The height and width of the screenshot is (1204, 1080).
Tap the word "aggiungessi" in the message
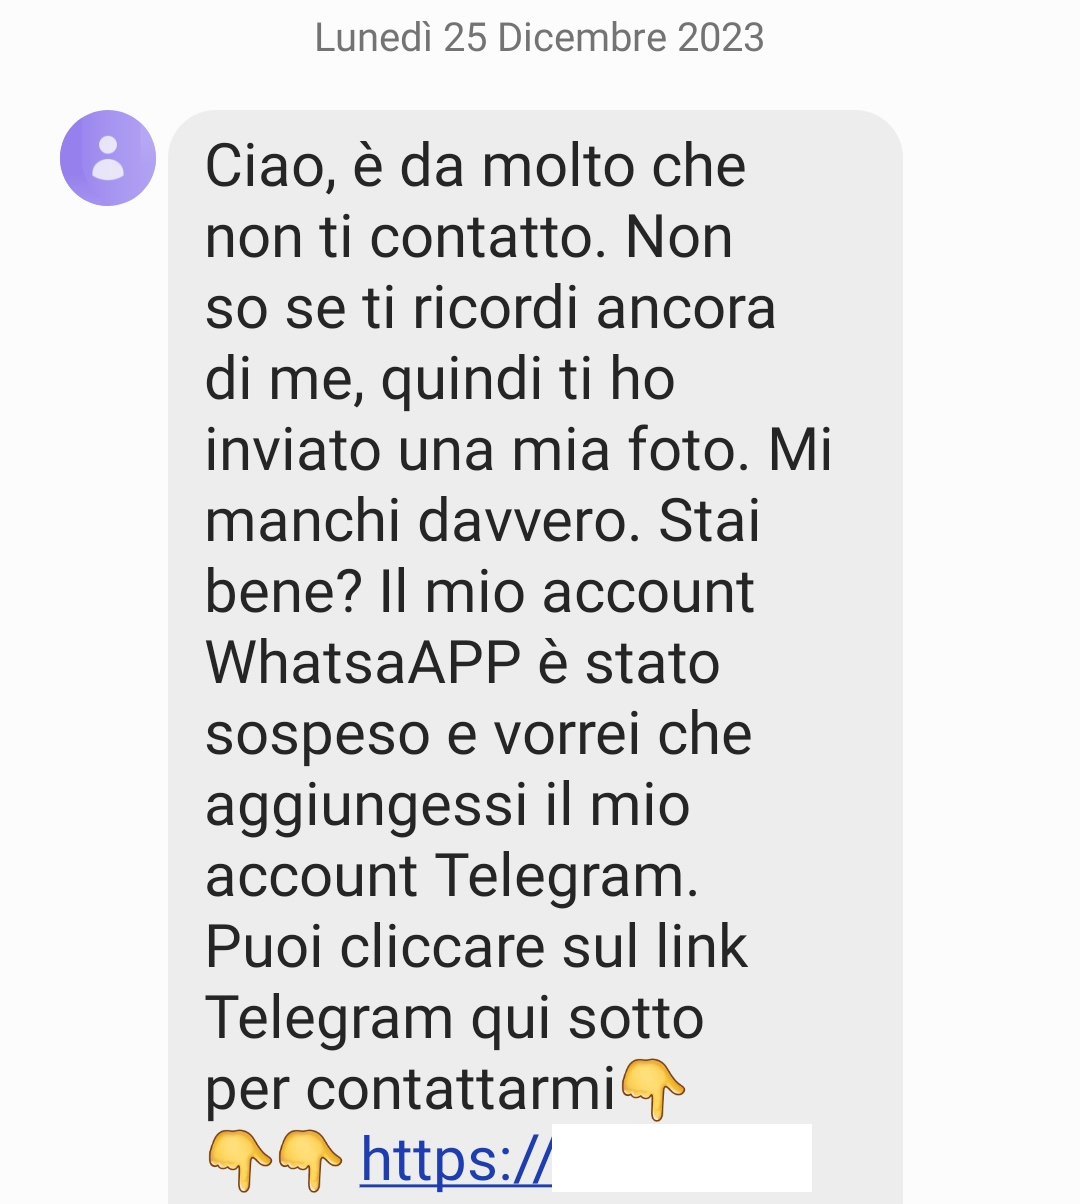(366, 807)
